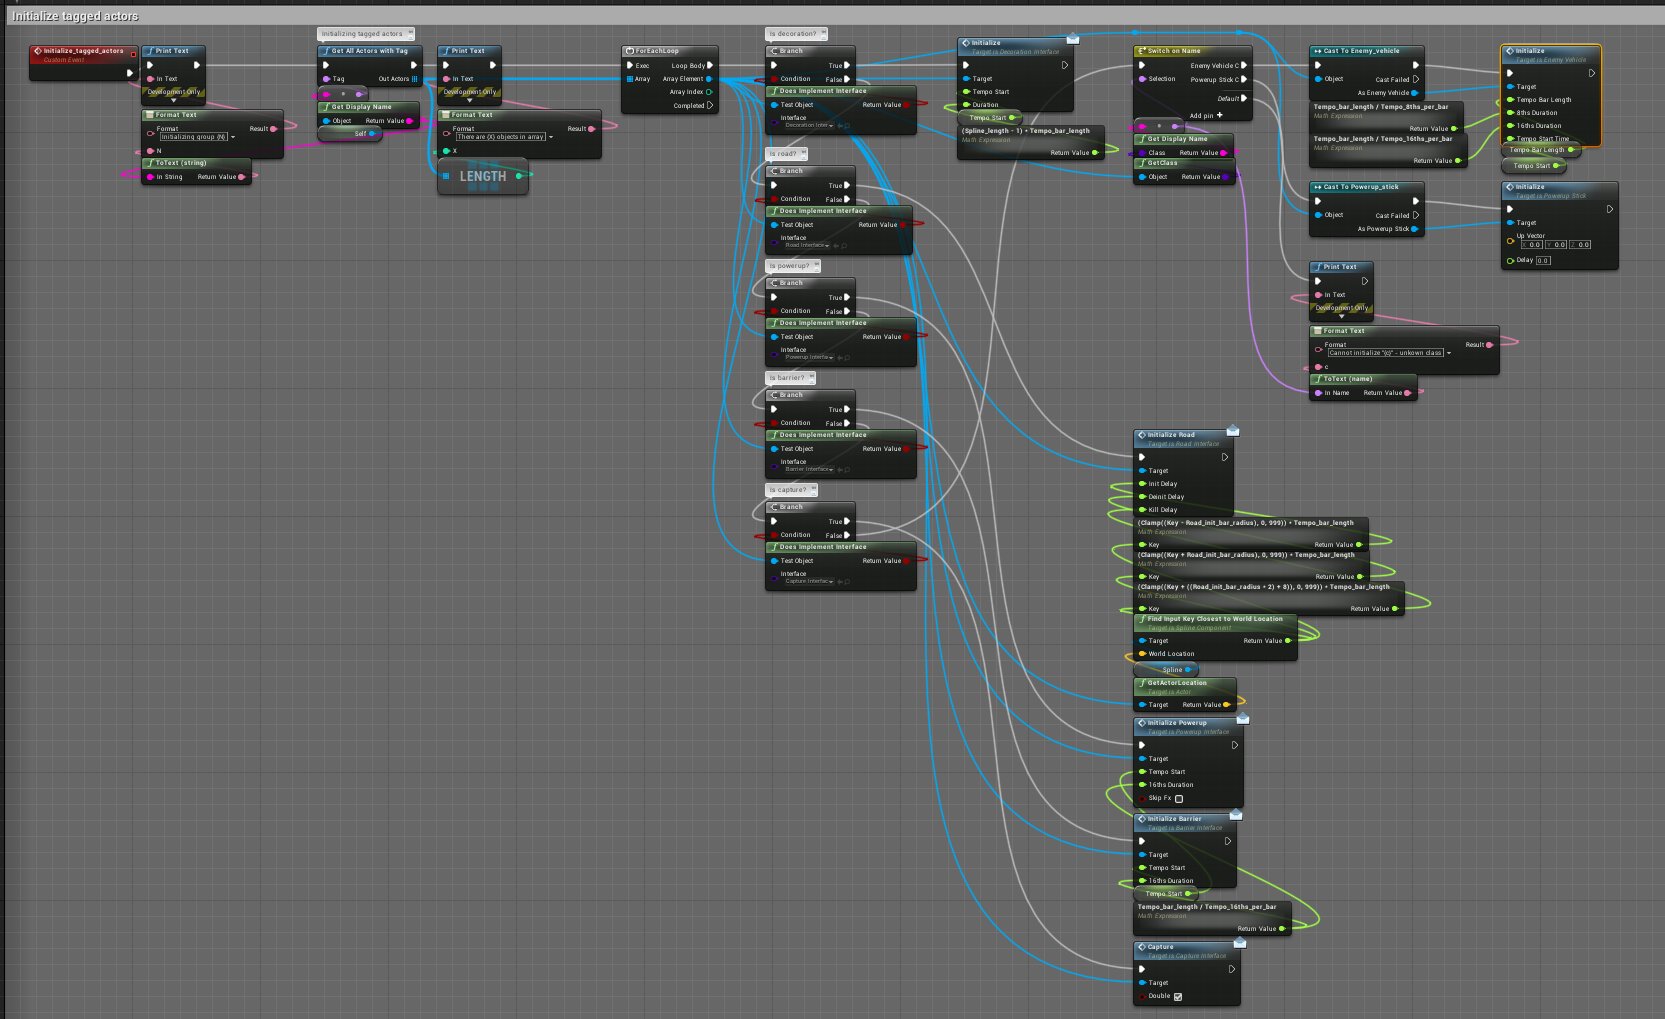Click the Spline variable output pin
1665x1019 pixels.
[x=1190, y=669]
